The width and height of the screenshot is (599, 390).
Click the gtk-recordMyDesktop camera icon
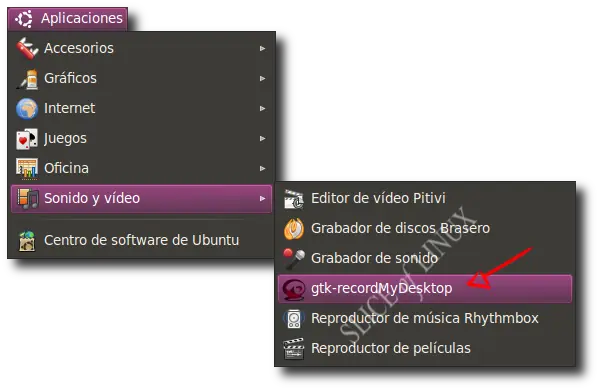click(294, 289)
